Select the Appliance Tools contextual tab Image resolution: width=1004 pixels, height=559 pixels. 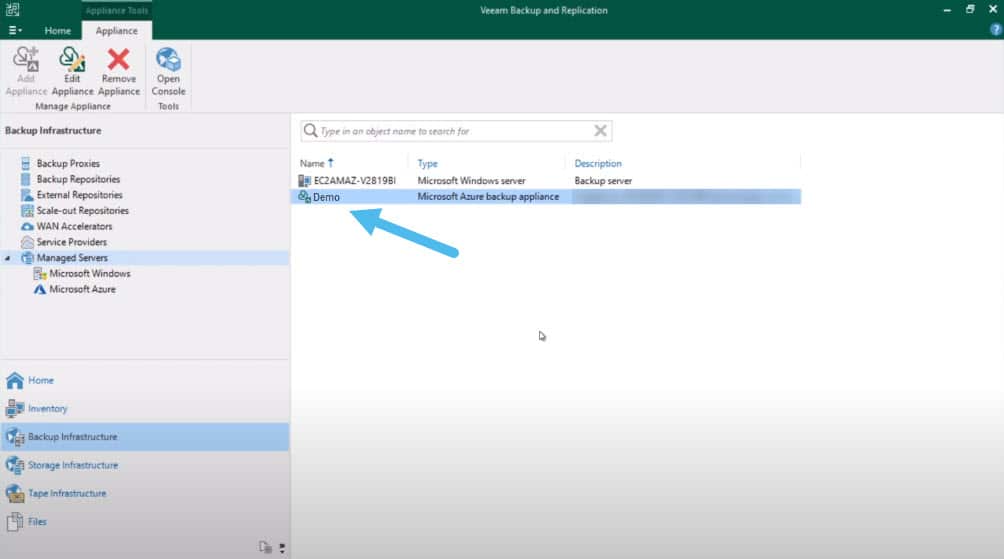click(x=117, y=10)
